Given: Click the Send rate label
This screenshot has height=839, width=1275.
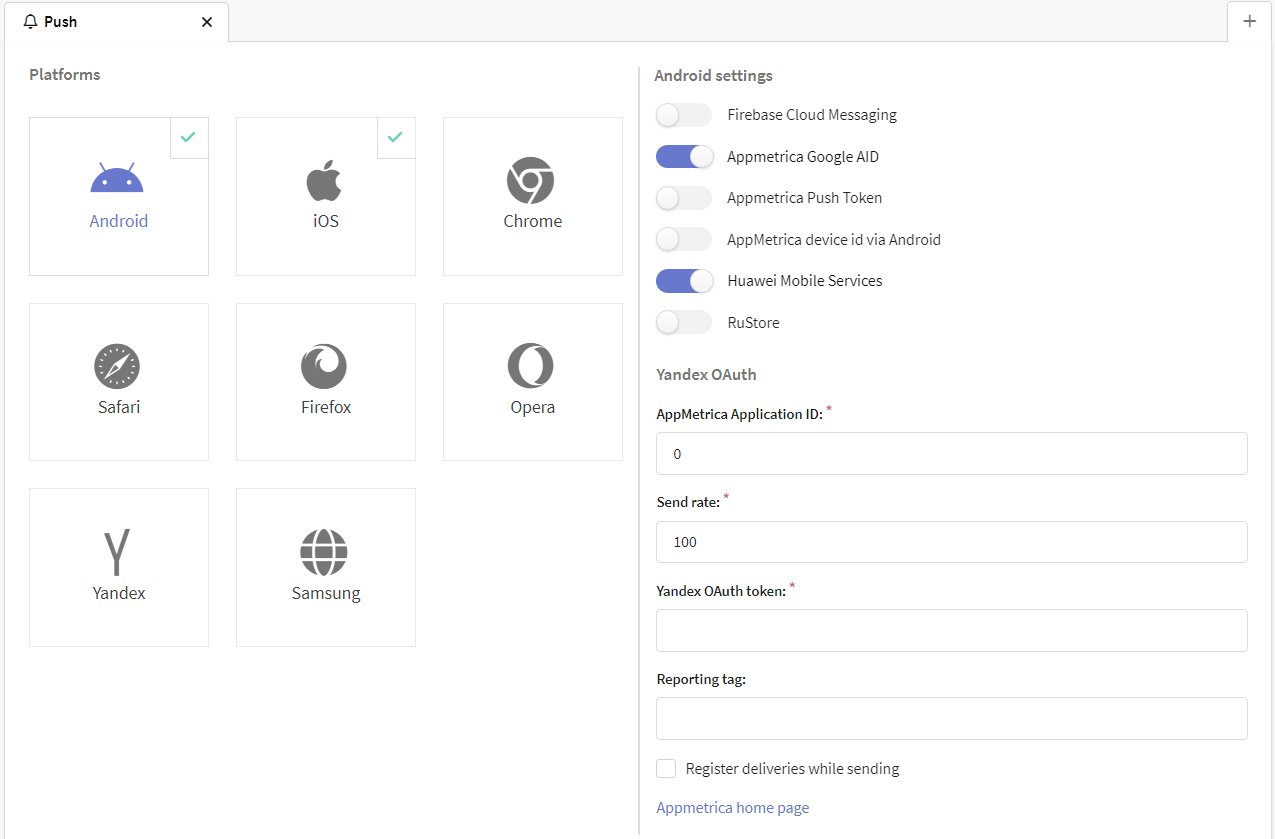Looking at the screenshot, I should click(x=688, y=502).
